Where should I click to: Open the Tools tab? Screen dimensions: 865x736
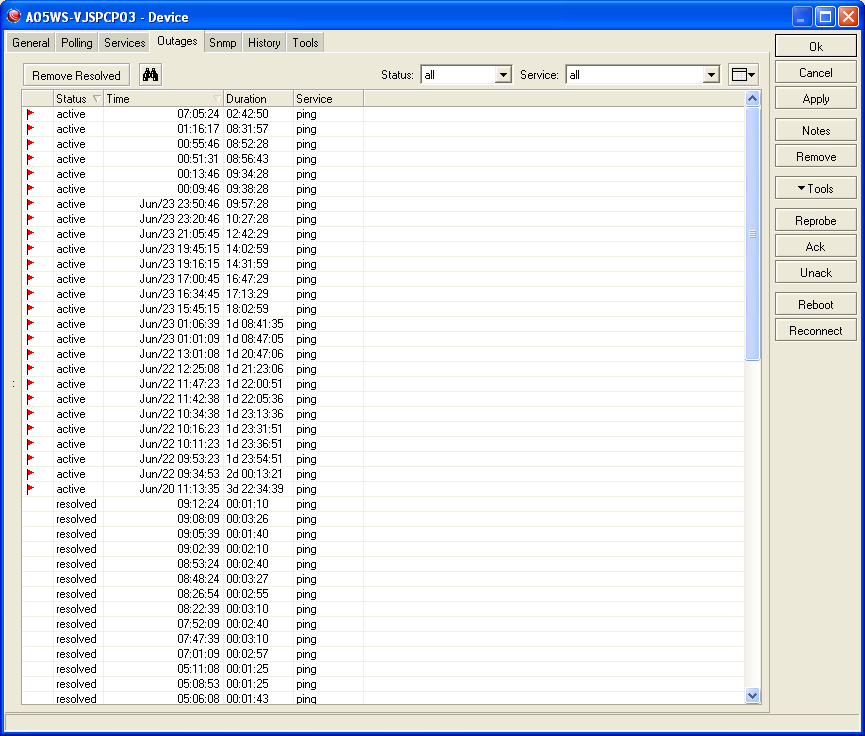(x=305, y=42)
